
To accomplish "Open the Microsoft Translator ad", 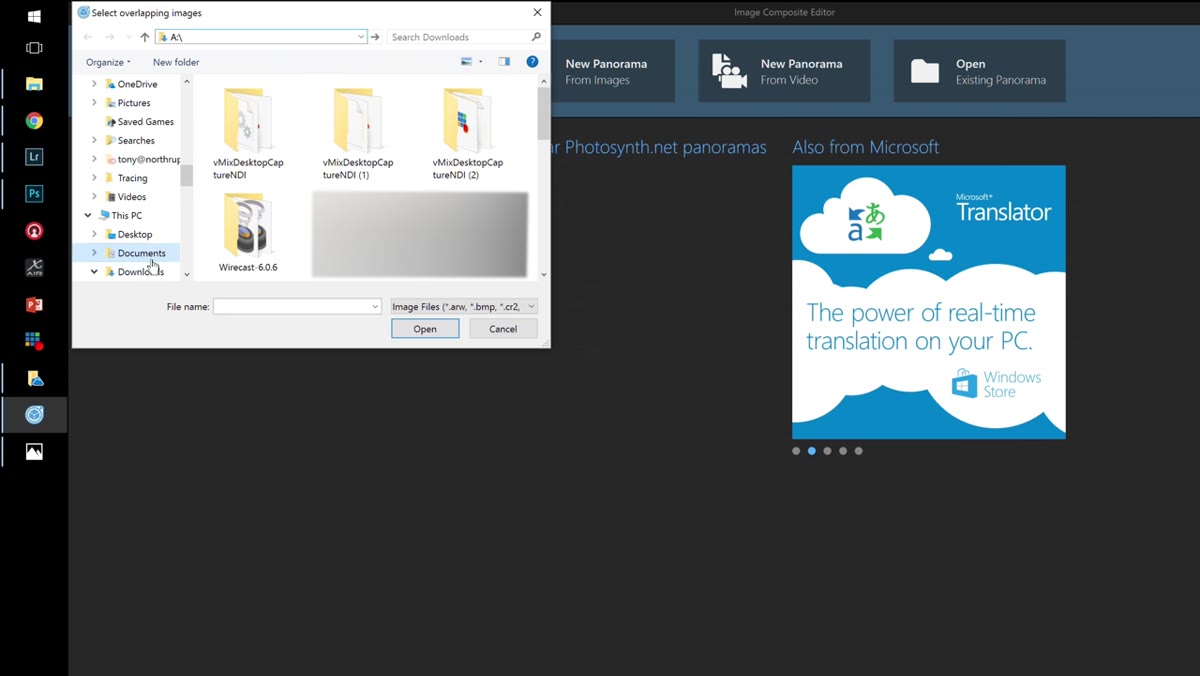I will click(x=928, y=302).
